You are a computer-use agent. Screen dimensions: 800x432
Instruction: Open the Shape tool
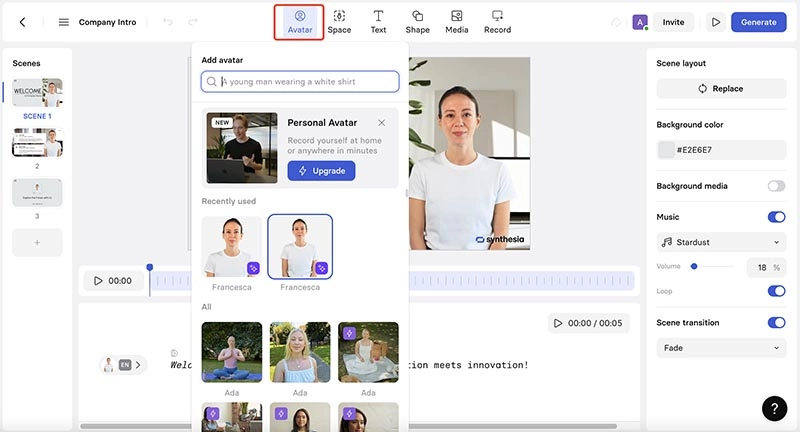point(417,21)
